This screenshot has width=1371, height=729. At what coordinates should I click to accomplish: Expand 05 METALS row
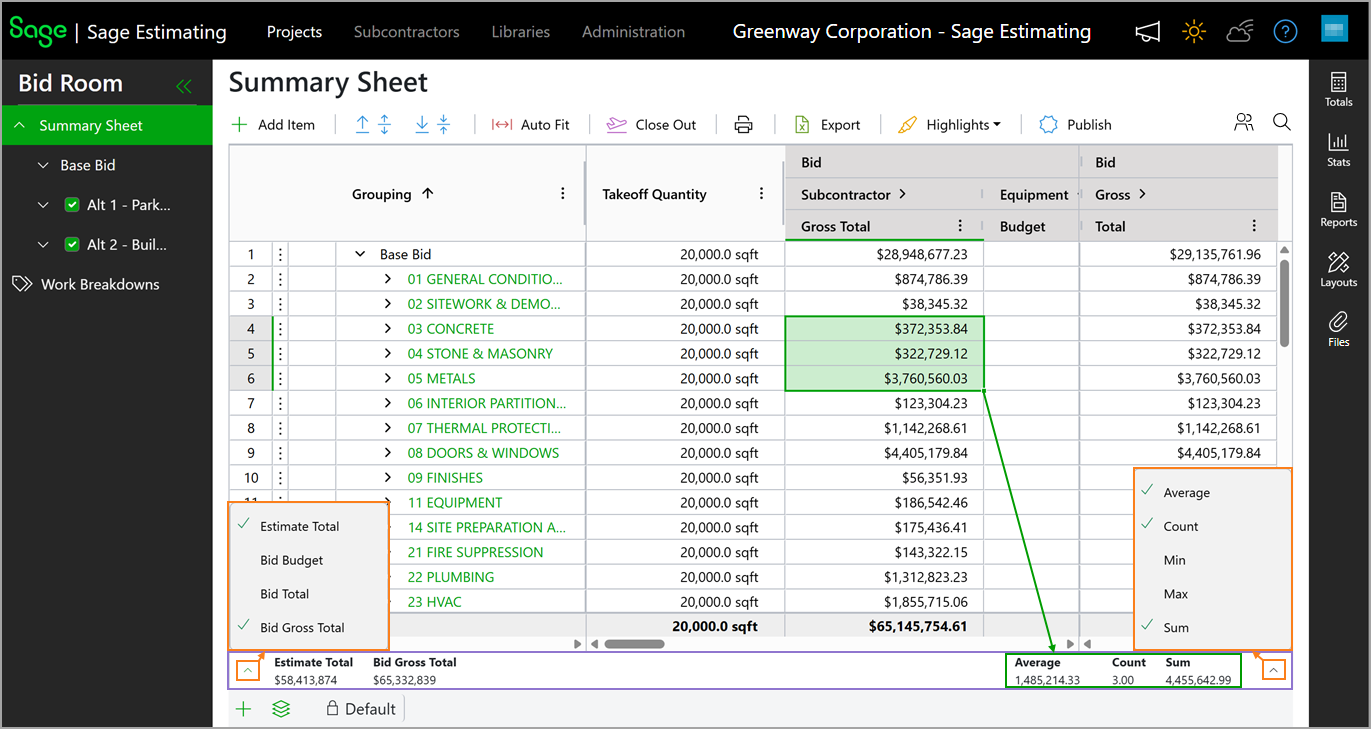pyautogui.click(x=388, y=378)
